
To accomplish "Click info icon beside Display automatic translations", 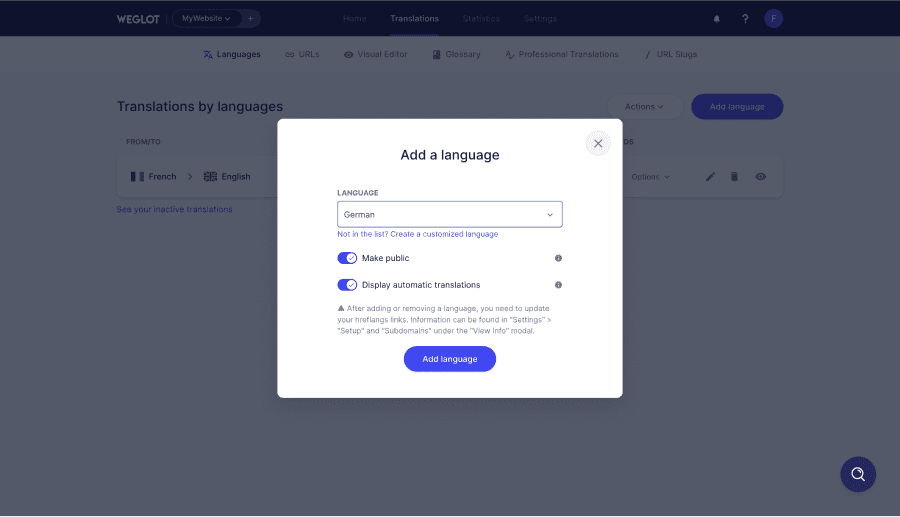I will [558, 285].
